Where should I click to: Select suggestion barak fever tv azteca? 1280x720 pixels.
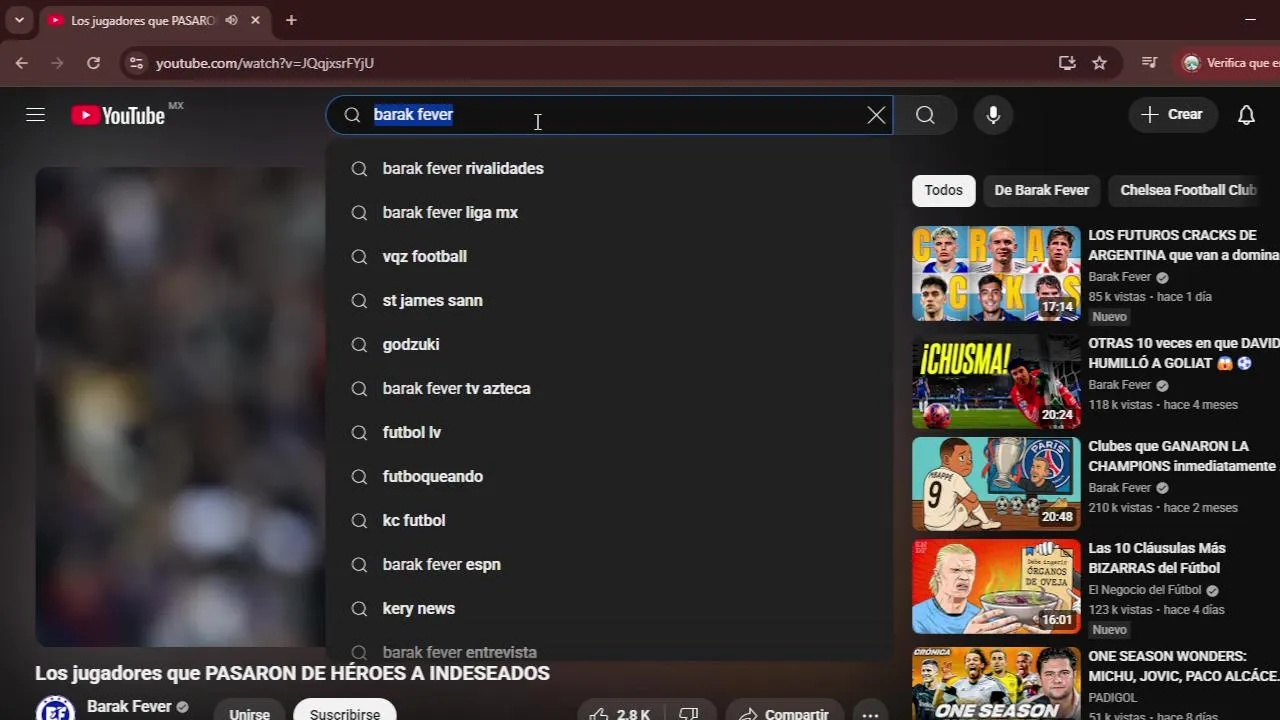[609, 388]
